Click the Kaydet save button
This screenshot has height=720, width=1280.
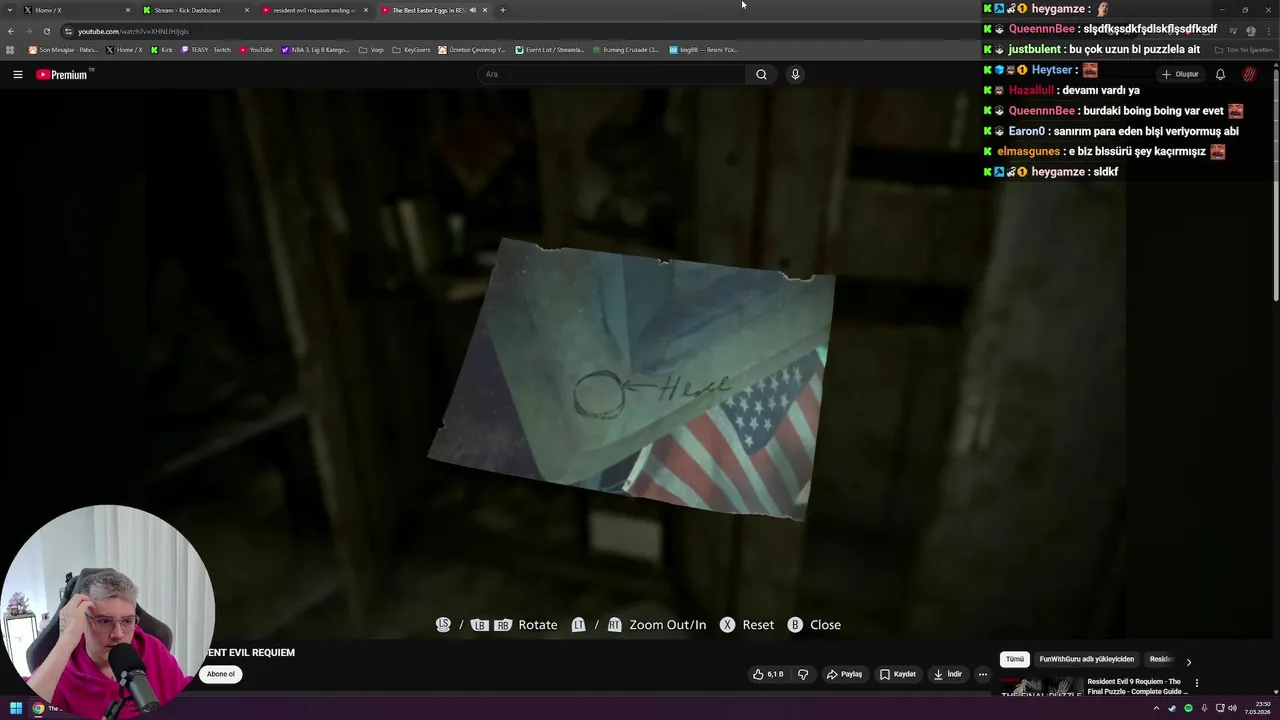898,674
